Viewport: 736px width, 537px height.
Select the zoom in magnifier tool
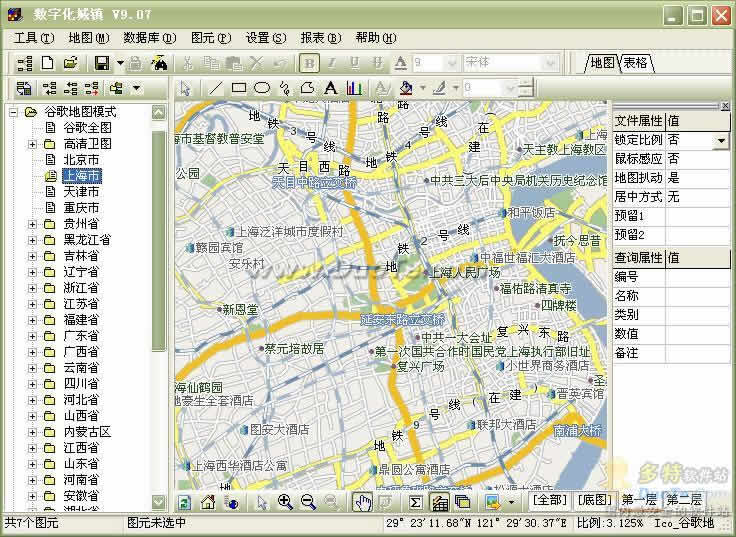[x=285, y=502]
